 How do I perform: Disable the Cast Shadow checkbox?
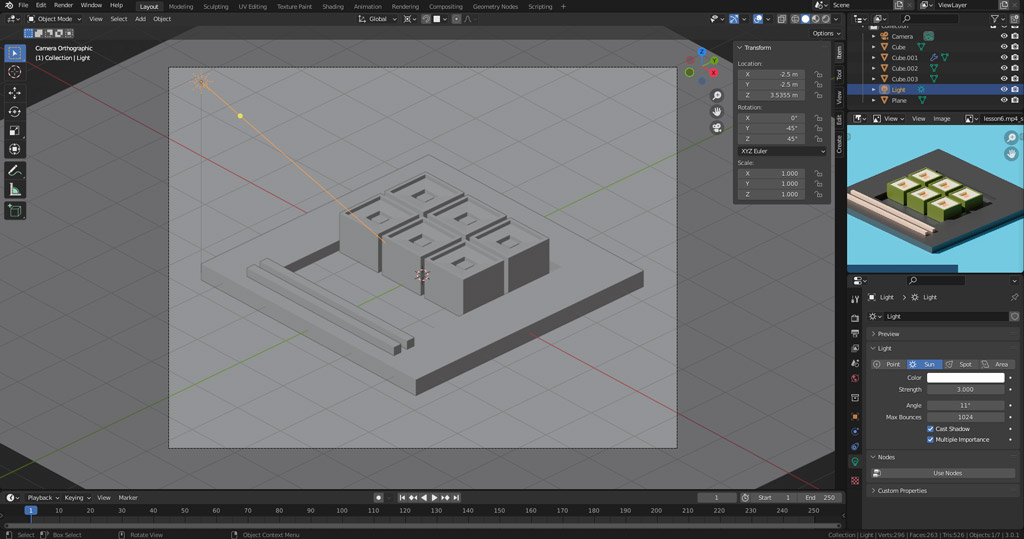(931, 429)
